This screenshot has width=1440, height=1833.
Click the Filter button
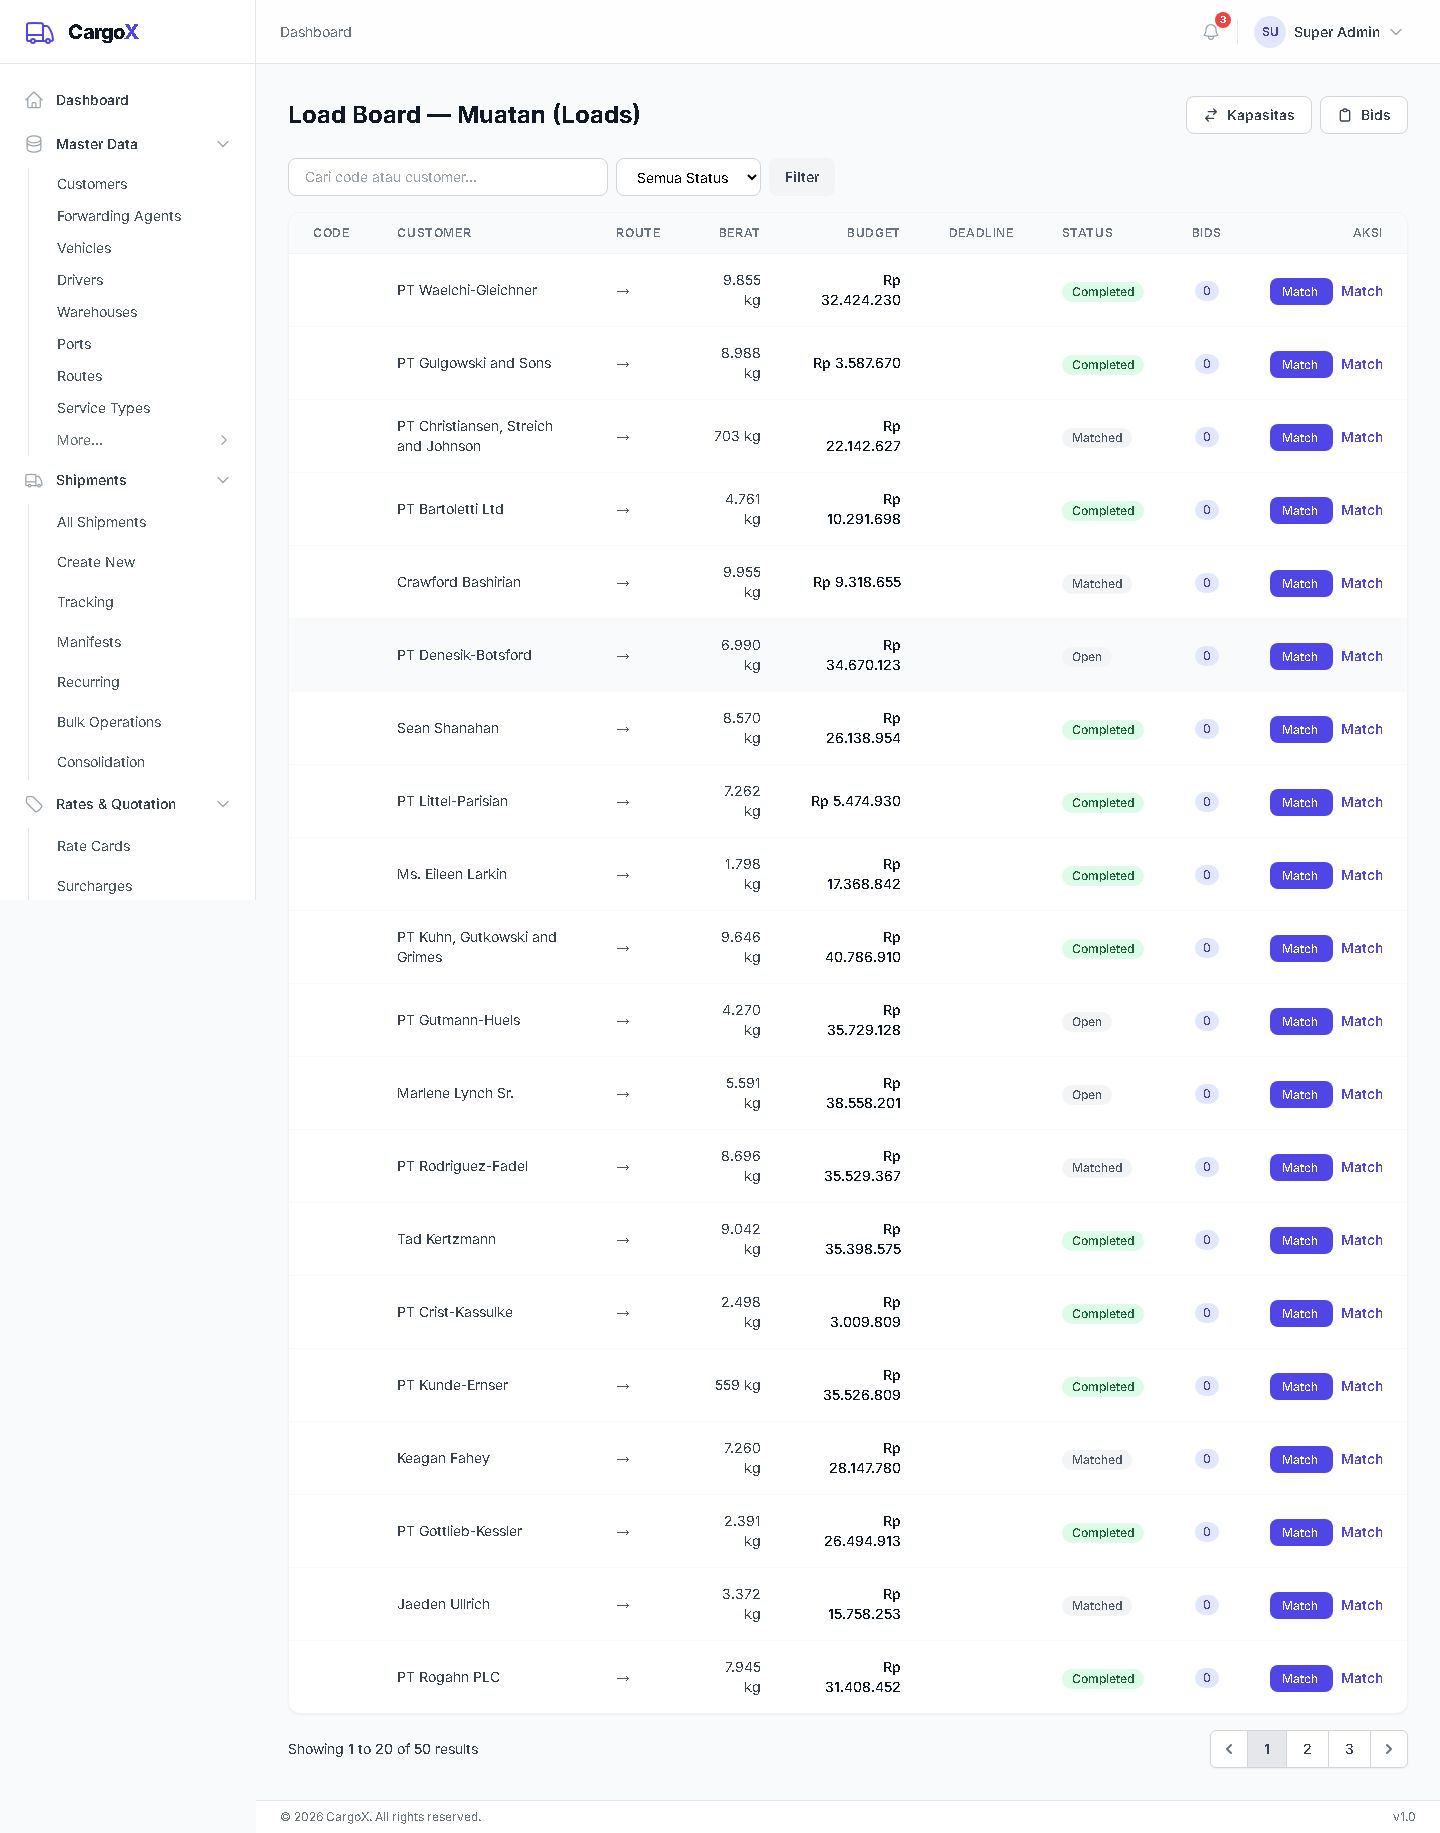pyautogui.click(x=802, y=177)
